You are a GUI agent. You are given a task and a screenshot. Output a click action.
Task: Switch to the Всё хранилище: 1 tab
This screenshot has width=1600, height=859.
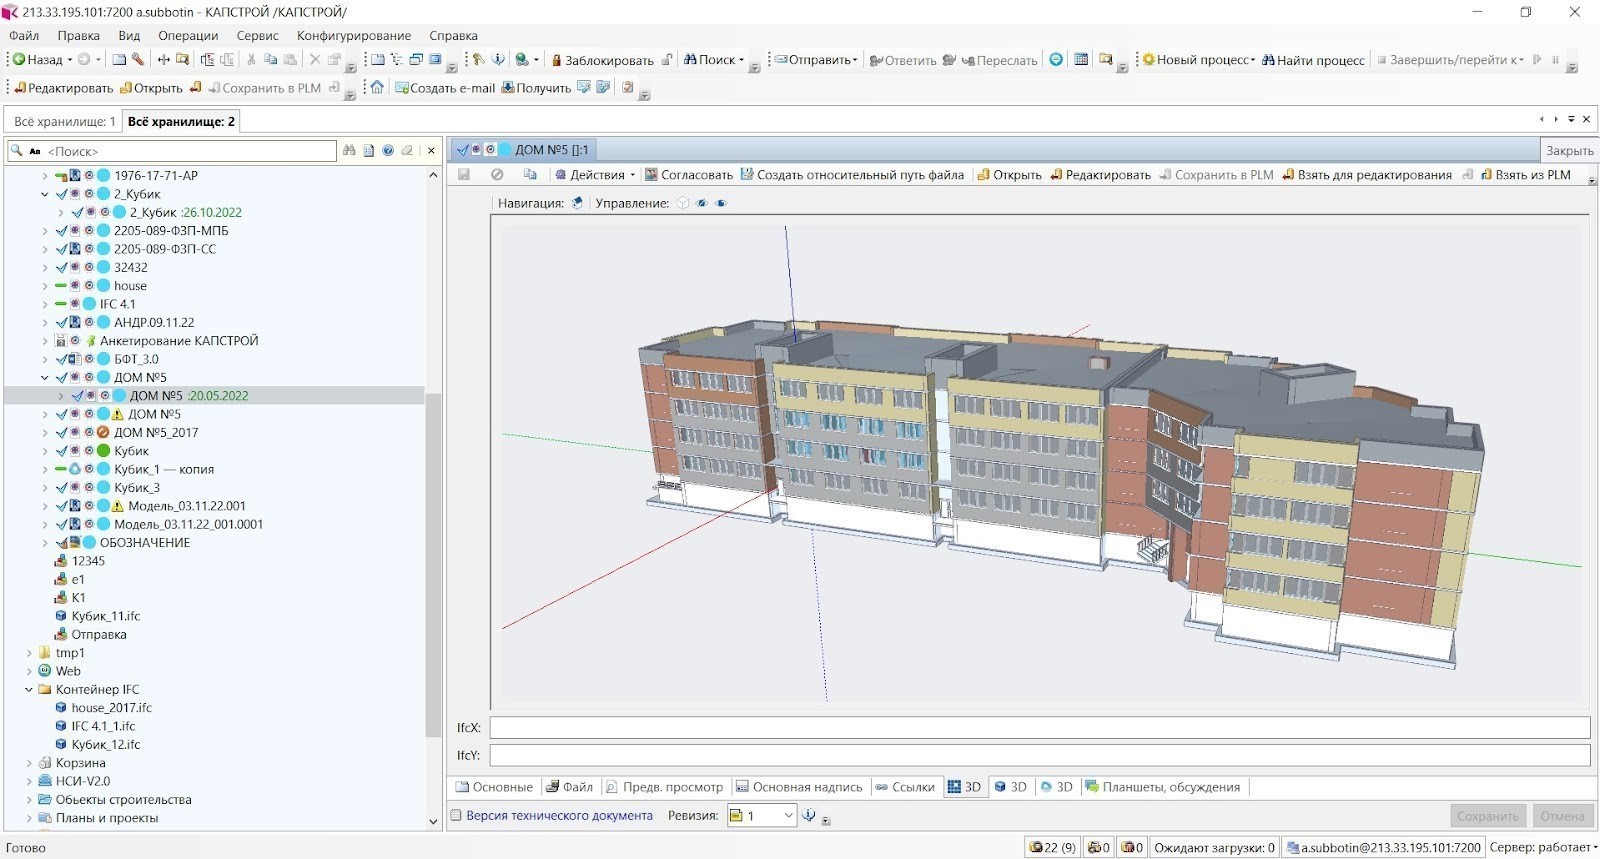point(64,121)
